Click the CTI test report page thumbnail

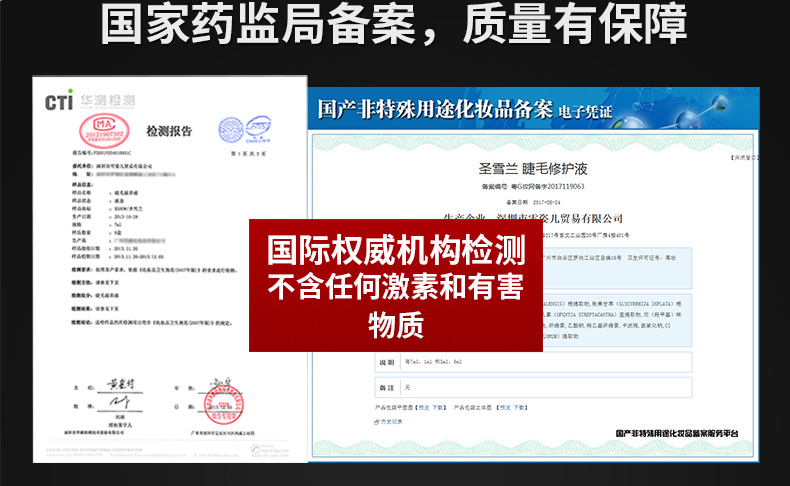pyautogui.click(x=170, y=269)
